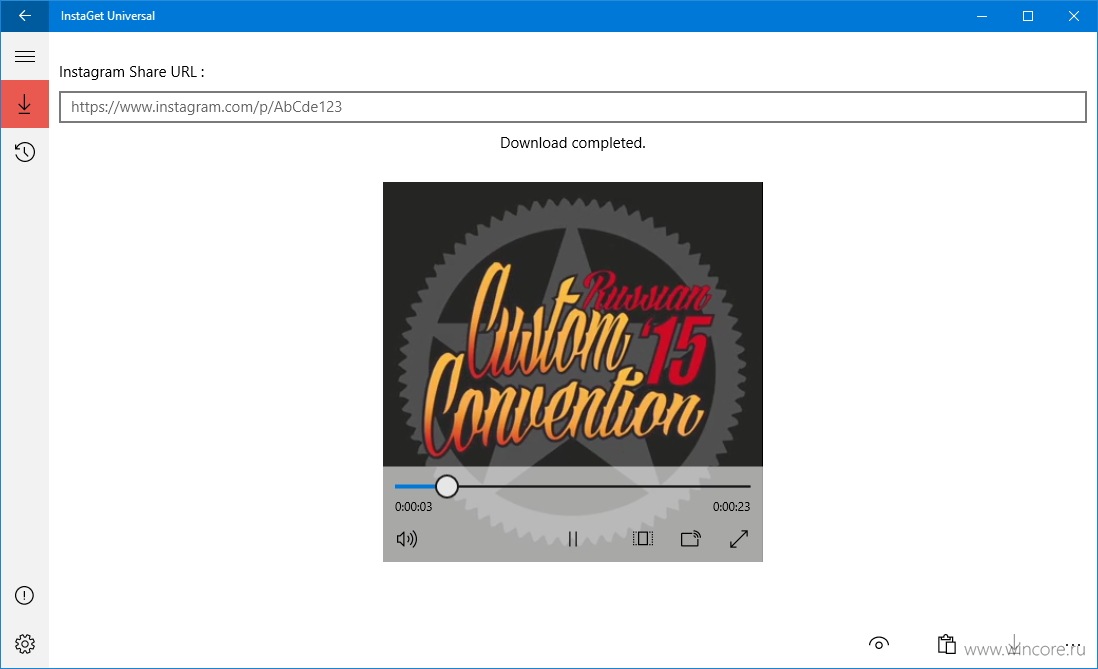This screenshot has width=1098, height=669.
Task: Click the "InstaGet Universal" window title
Action: (108, 15)
